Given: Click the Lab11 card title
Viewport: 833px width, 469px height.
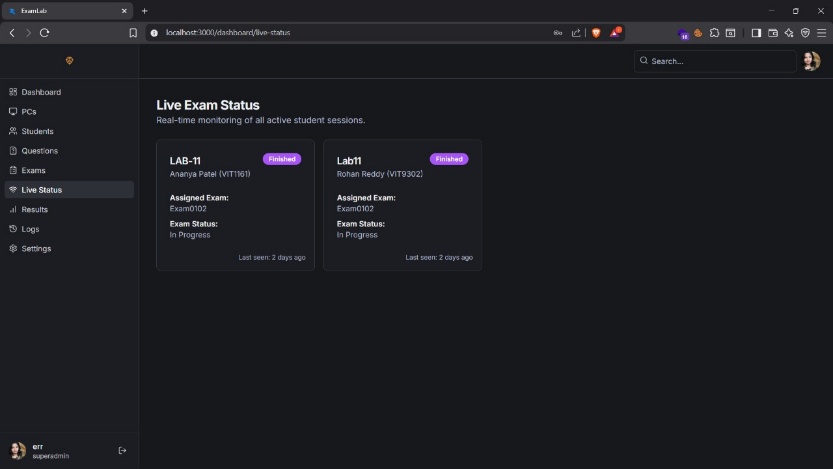Looking at the screenshot, I should click(x=349, y=160).
